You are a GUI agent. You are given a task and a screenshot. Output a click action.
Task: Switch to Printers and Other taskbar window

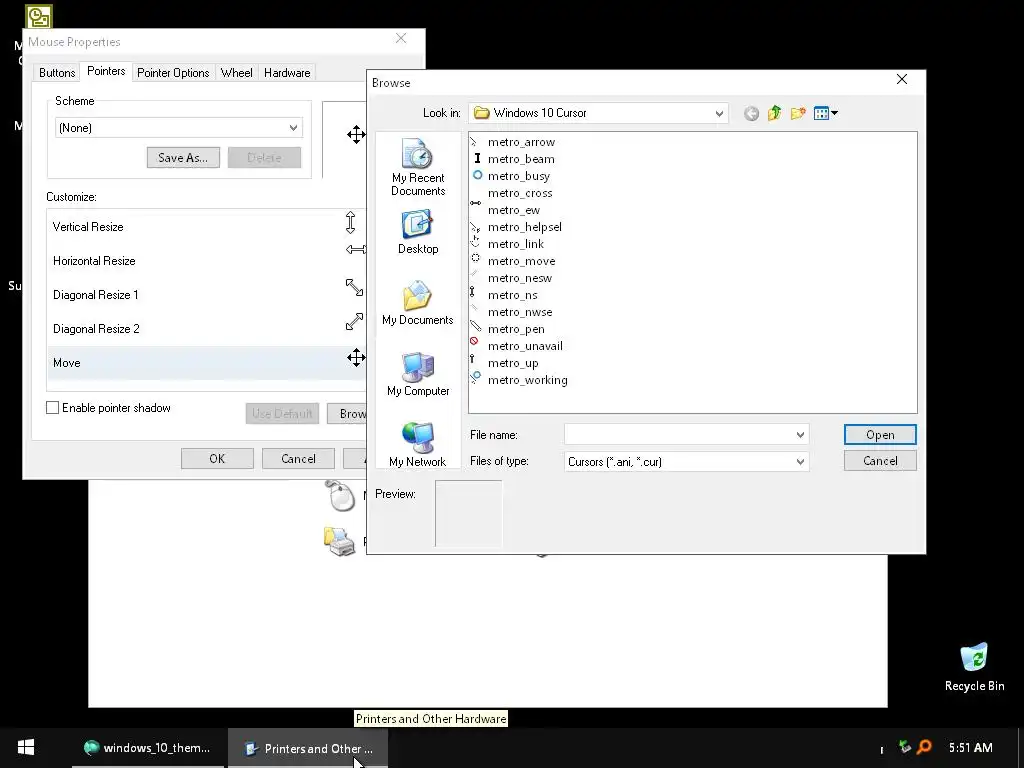click(x=308, y=748)
